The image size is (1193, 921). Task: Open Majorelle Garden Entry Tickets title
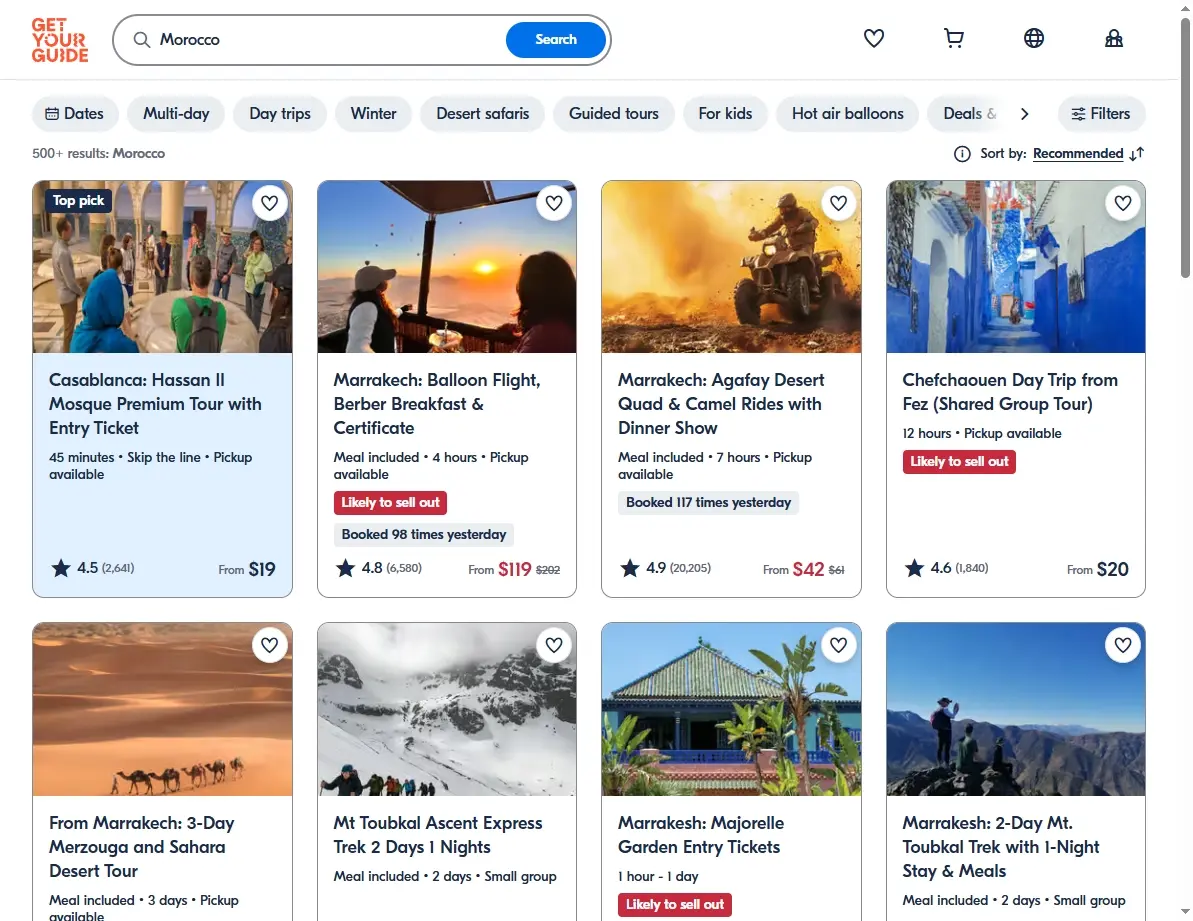[x=701, y=835]
